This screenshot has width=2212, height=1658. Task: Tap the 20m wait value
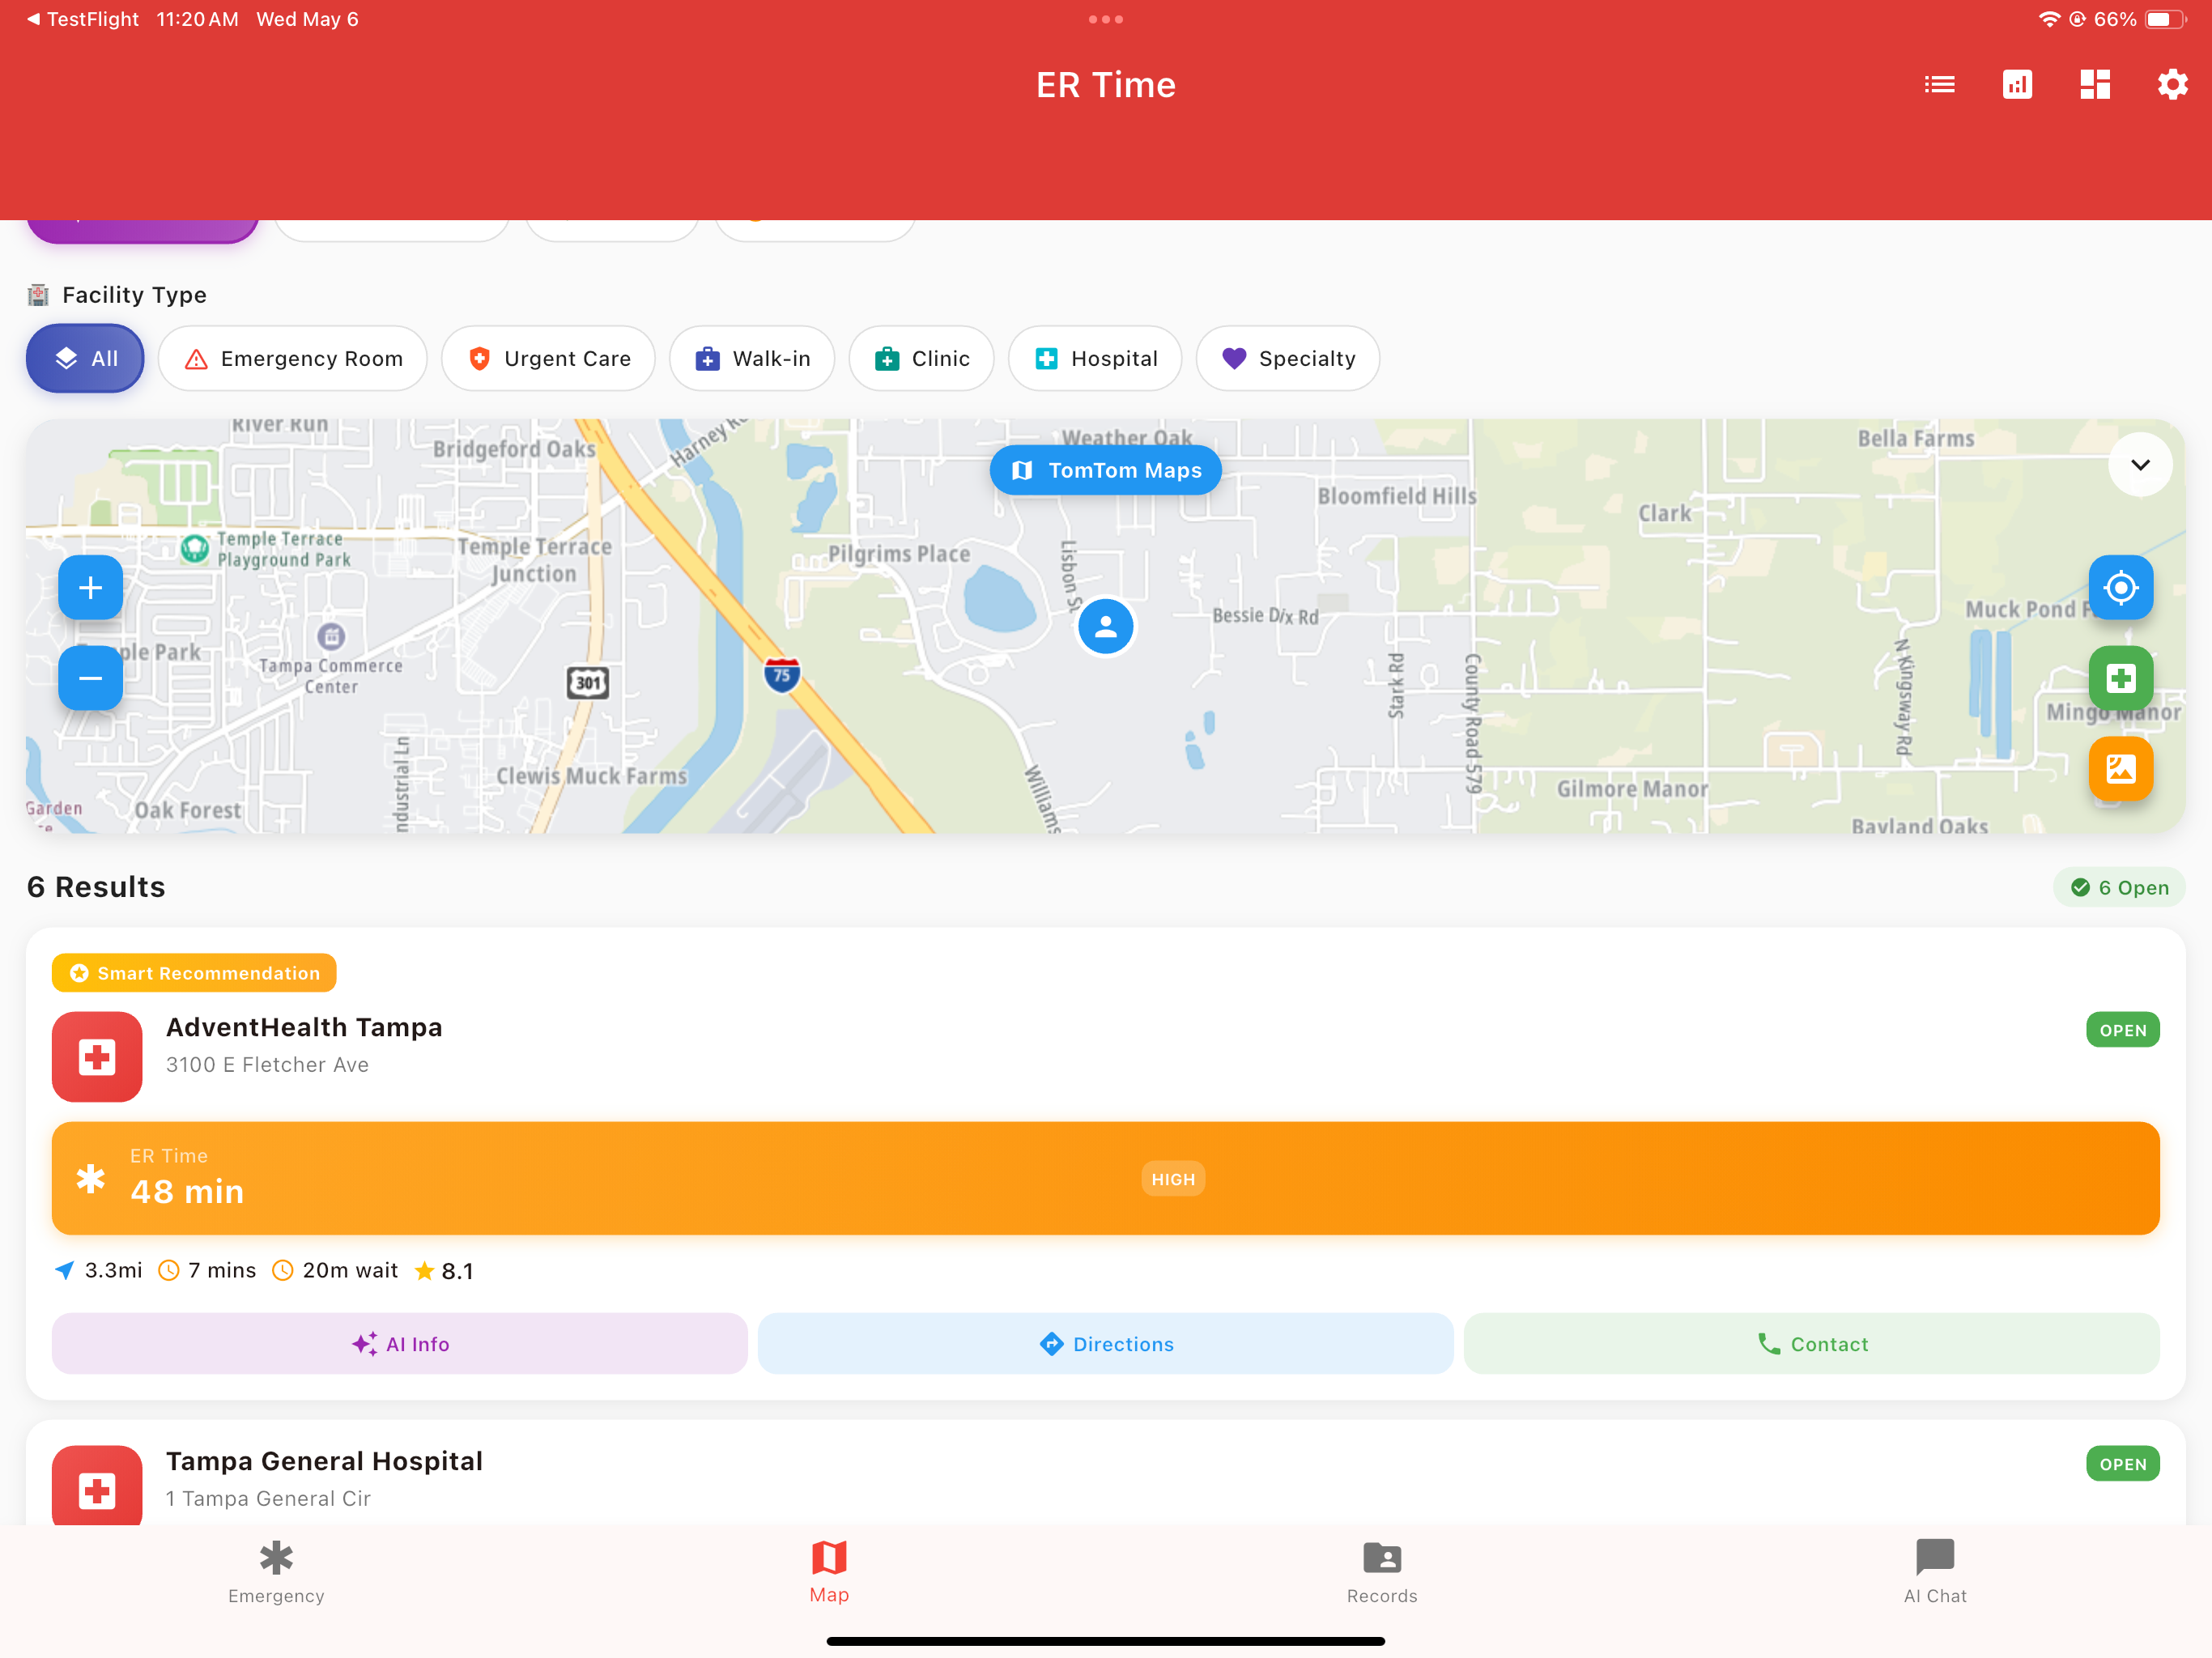pos(350,1271)
